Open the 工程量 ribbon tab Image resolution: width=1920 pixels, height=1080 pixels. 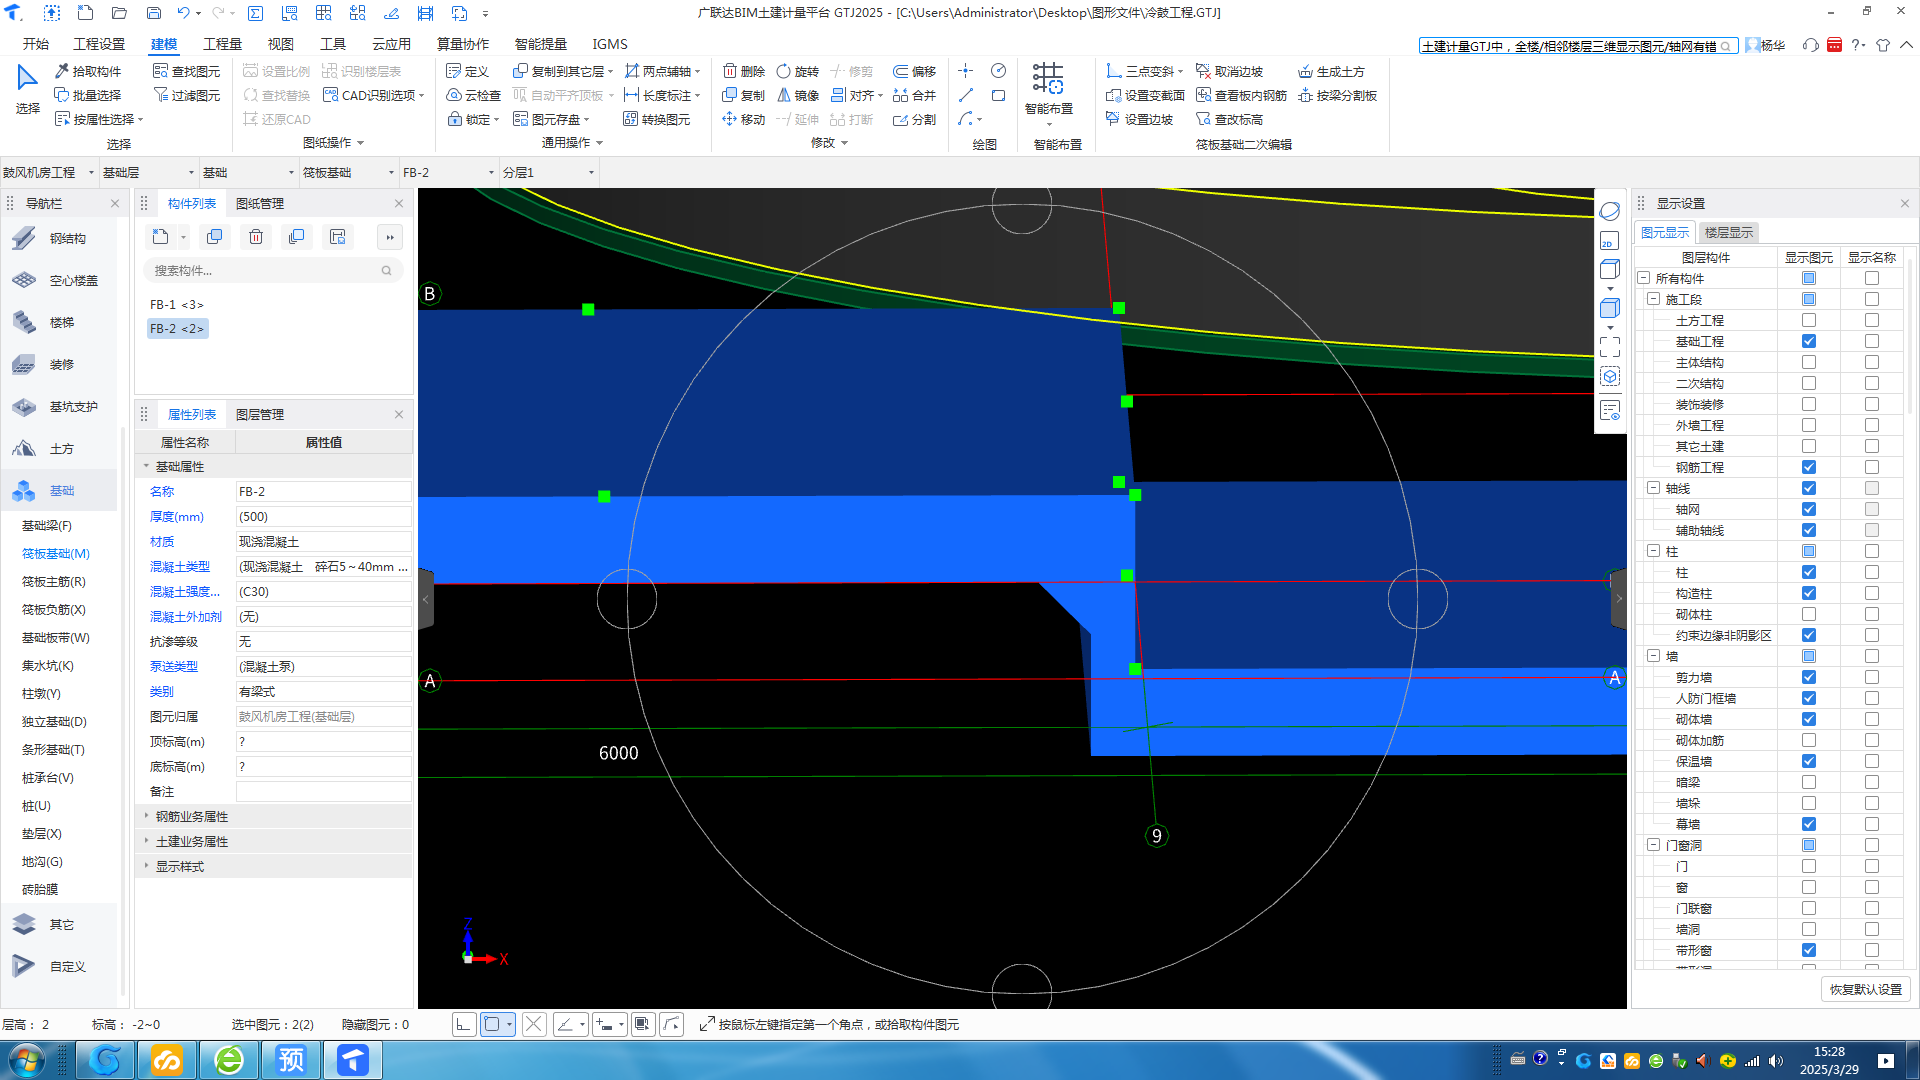tap(222, 44)
